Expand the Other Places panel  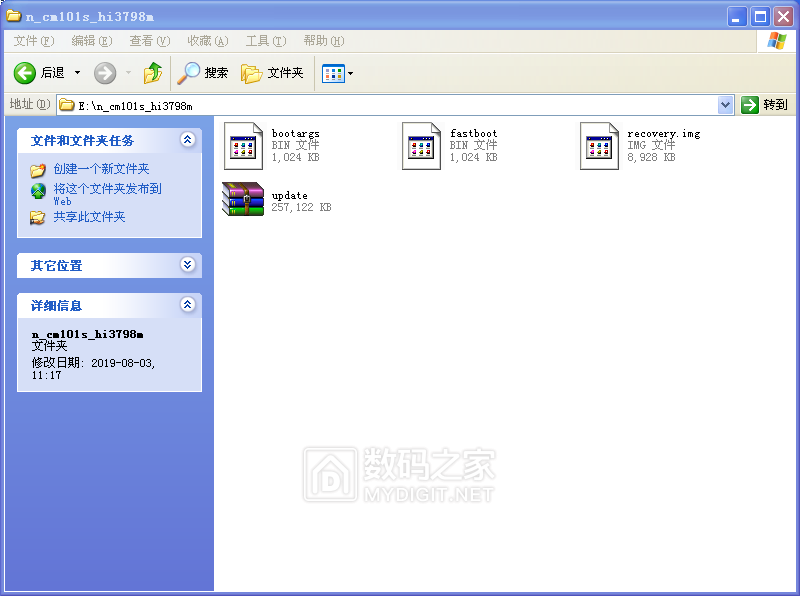(x=187, y=265)
